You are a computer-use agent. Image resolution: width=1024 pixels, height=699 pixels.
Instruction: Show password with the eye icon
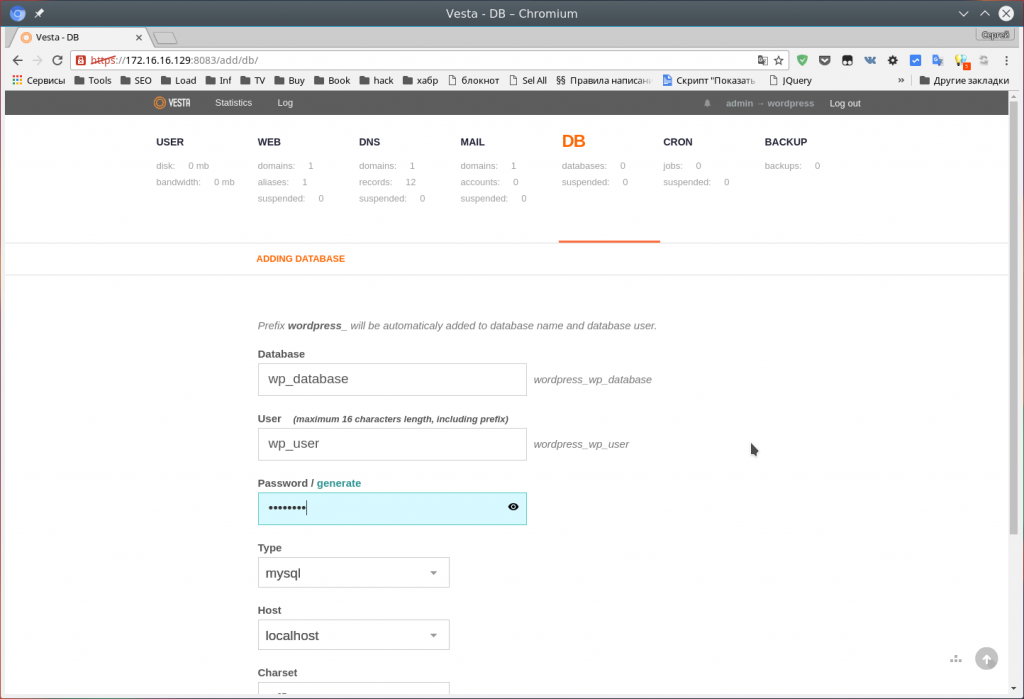click(513, 507)
